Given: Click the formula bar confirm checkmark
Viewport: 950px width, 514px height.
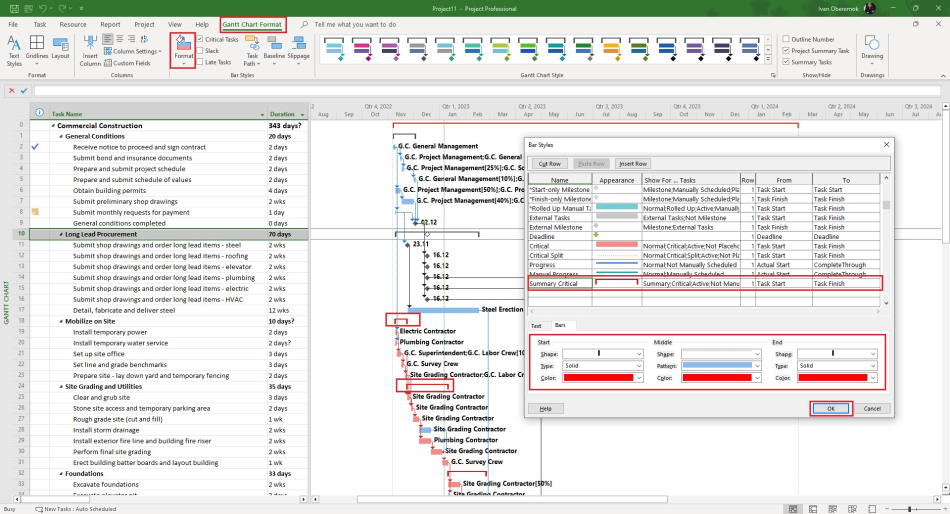Looking at the screenshot, I should [x=24, y=90].
